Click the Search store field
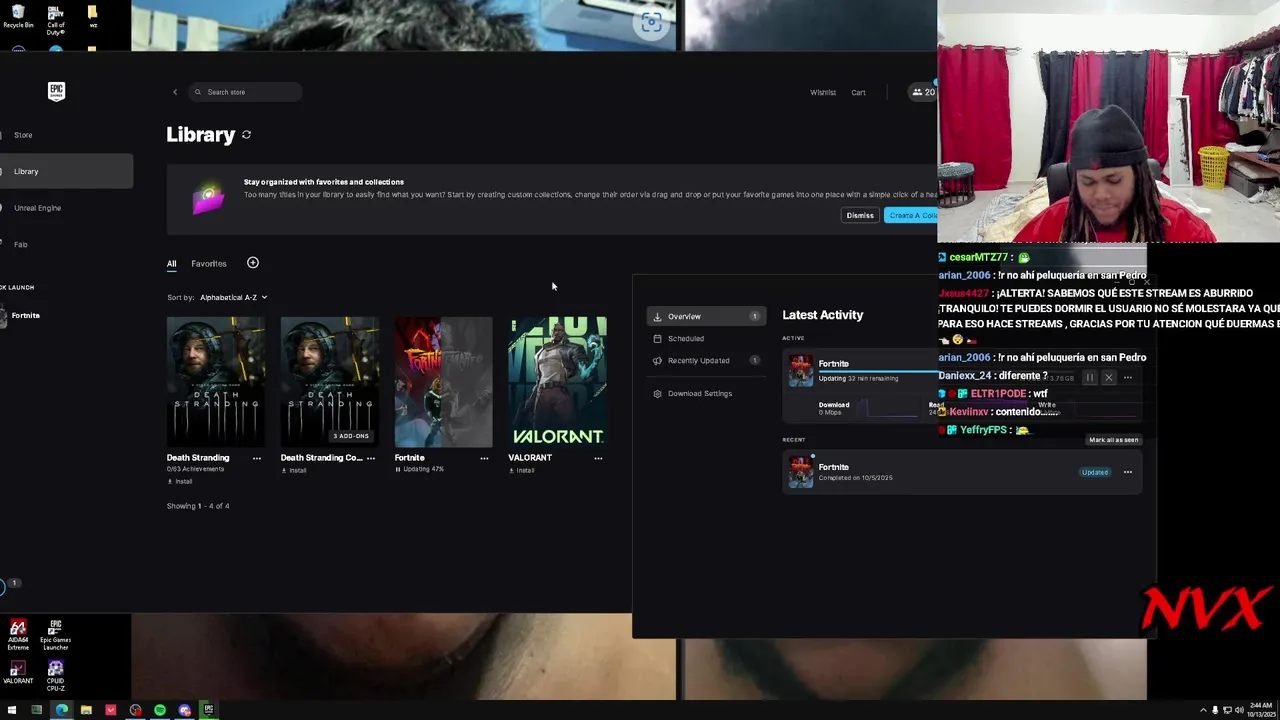The image size is (1280, 720). (x=245, y=92)
